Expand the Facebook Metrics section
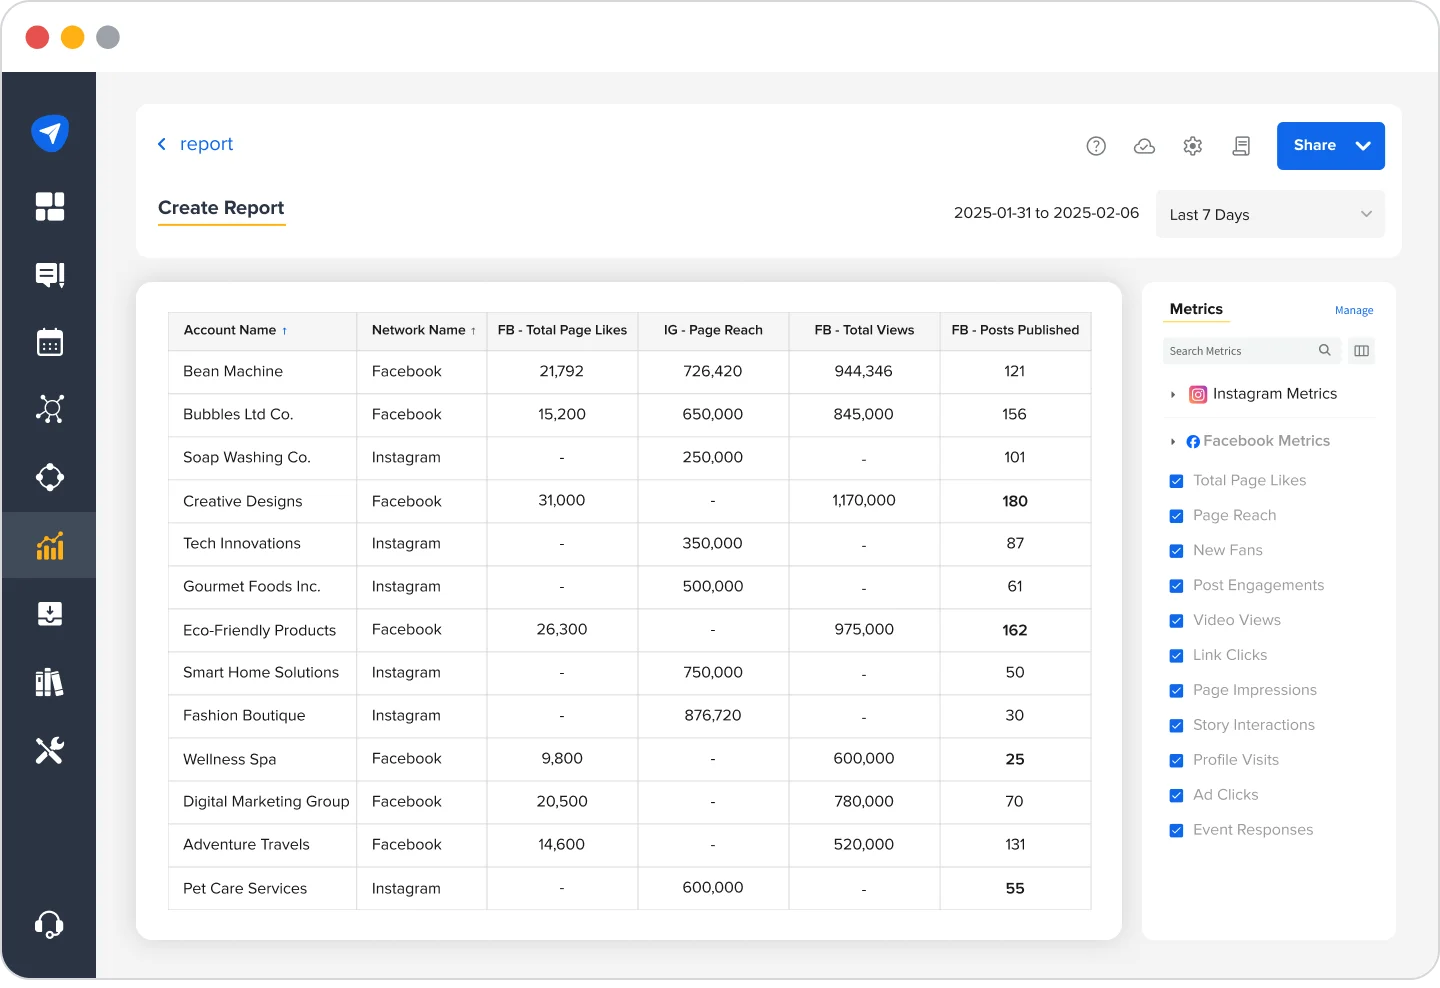1440x988 pixels. [1172, 441]
